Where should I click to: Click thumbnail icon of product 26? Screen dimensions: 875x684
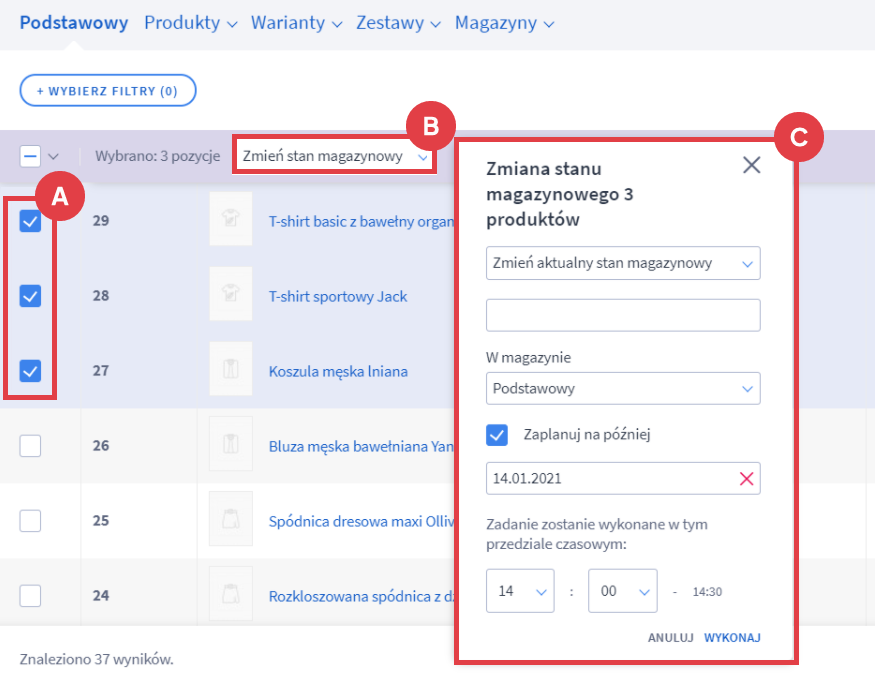pyautogui.click(x=230, y=446)
